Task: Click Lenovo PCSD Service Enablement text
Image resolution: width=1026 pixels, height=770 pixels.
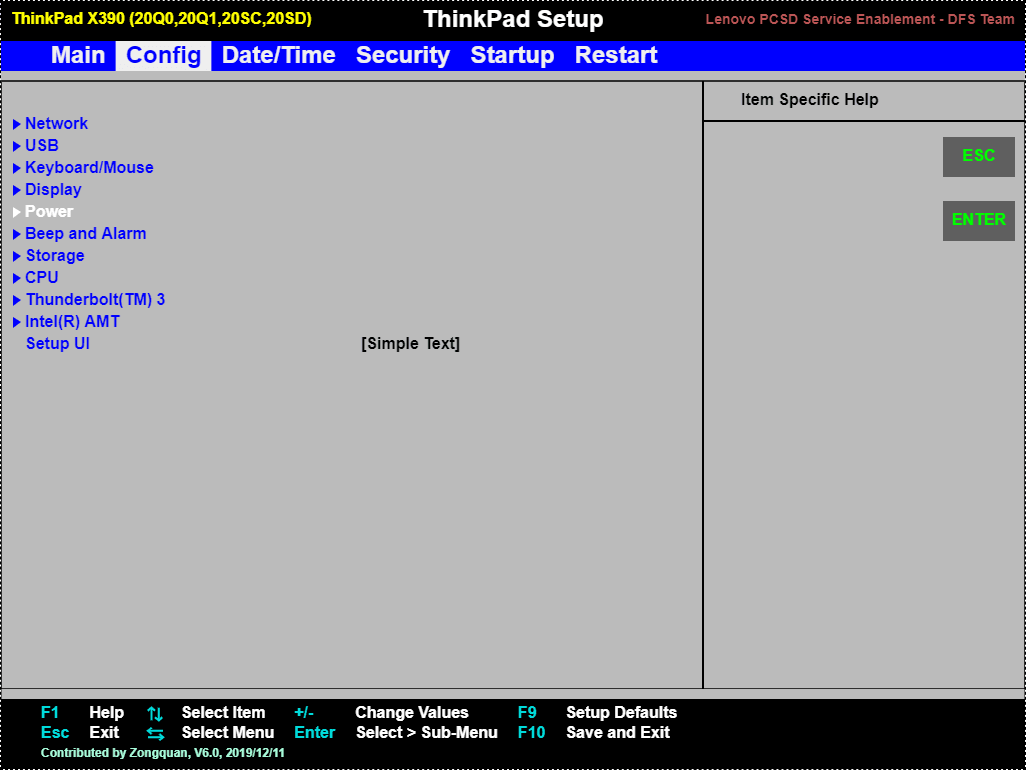Action: [860, 20]
